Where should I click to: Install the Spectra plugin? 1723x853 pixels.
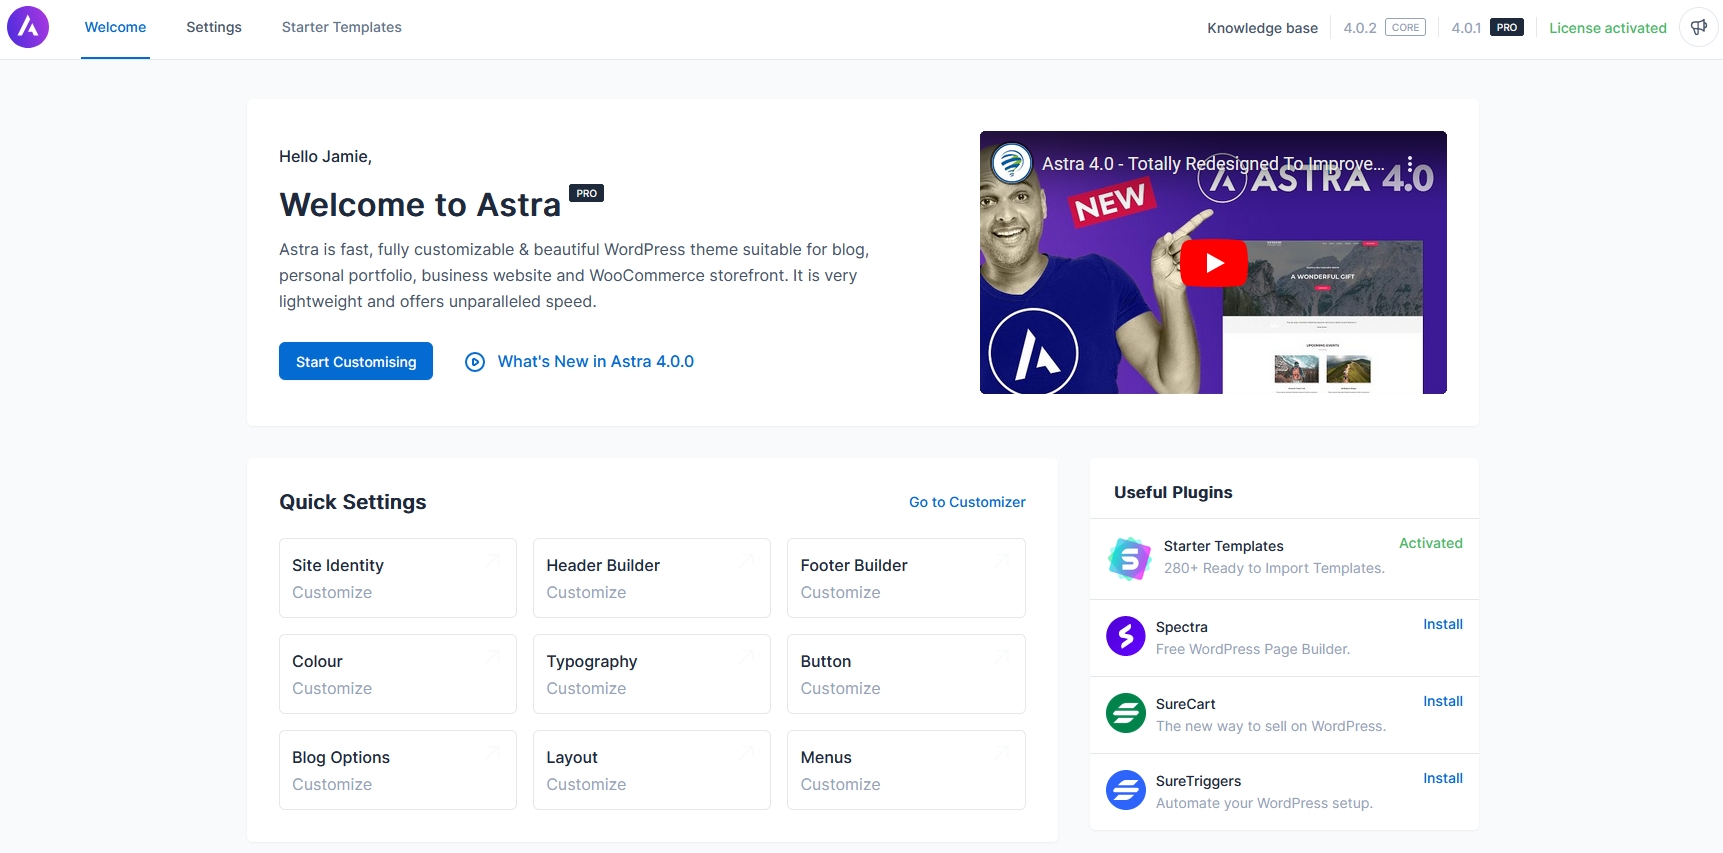click(x=1443, y=624)
